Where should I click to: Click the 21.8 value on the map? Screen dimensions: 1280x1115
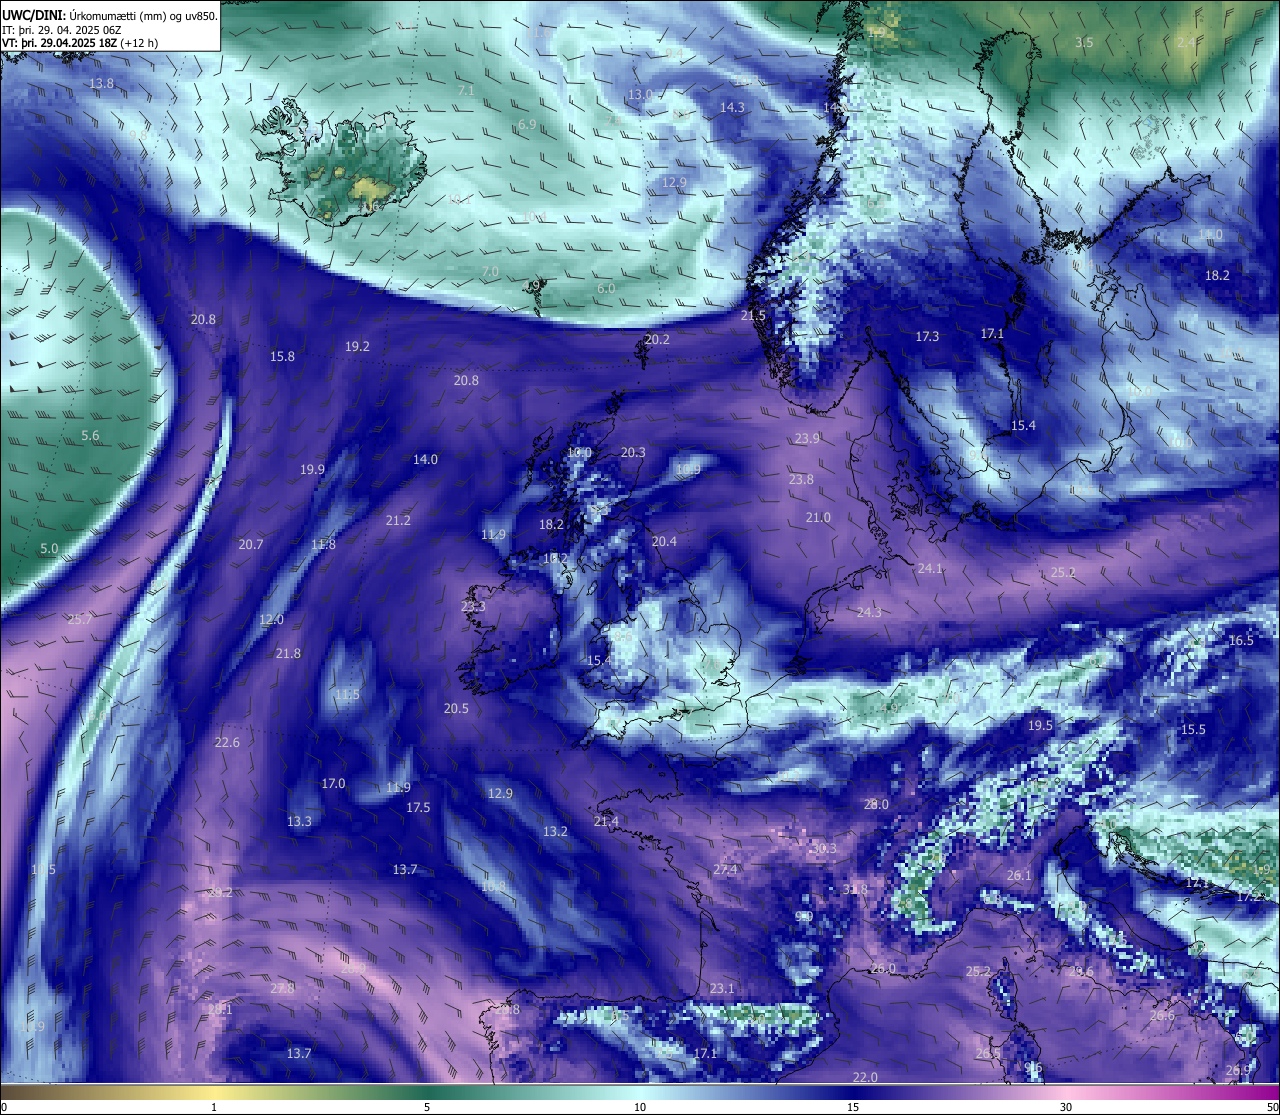(288, 654)
